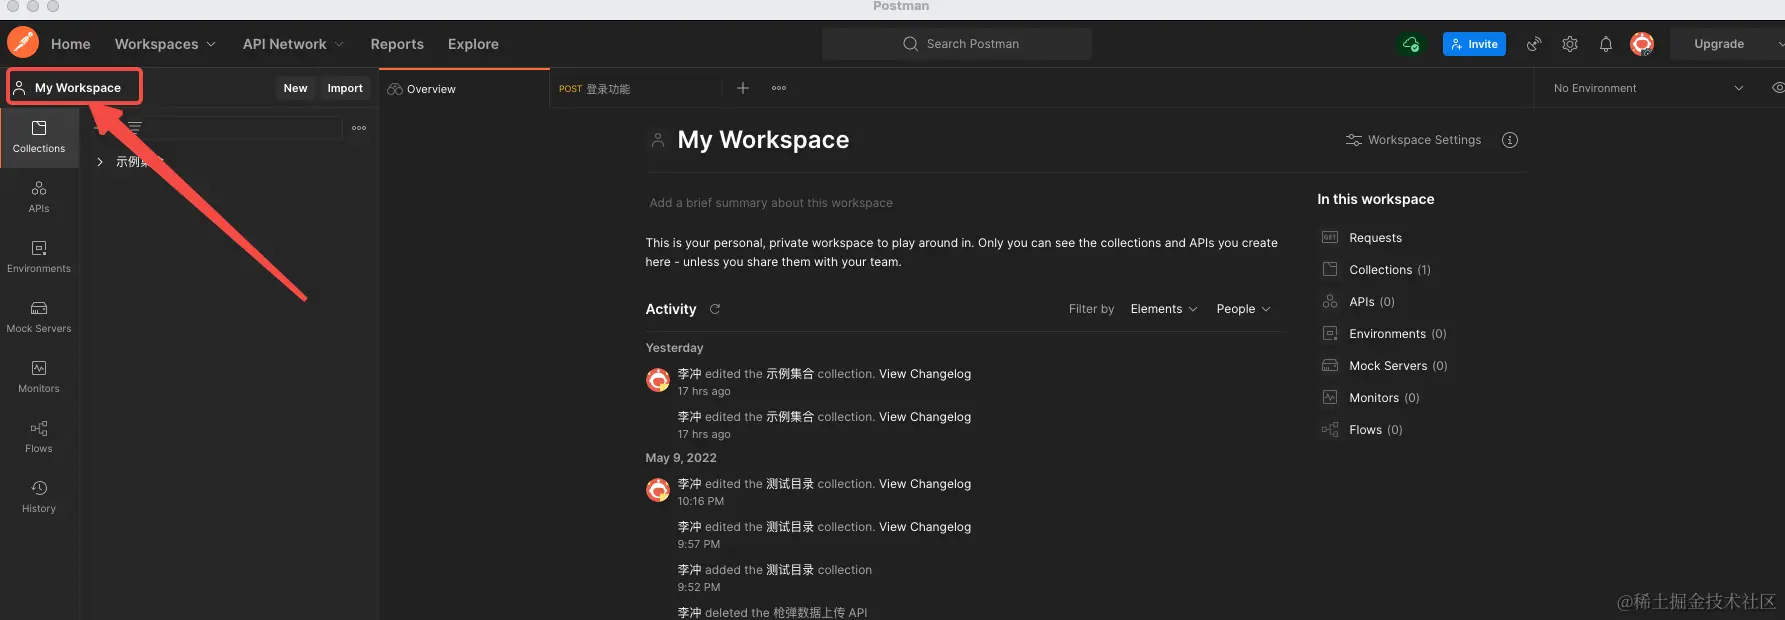Screen dimensions: 1785x620
Task: Open the Mock Servers sidebar panel
Action: pos(39,317)
